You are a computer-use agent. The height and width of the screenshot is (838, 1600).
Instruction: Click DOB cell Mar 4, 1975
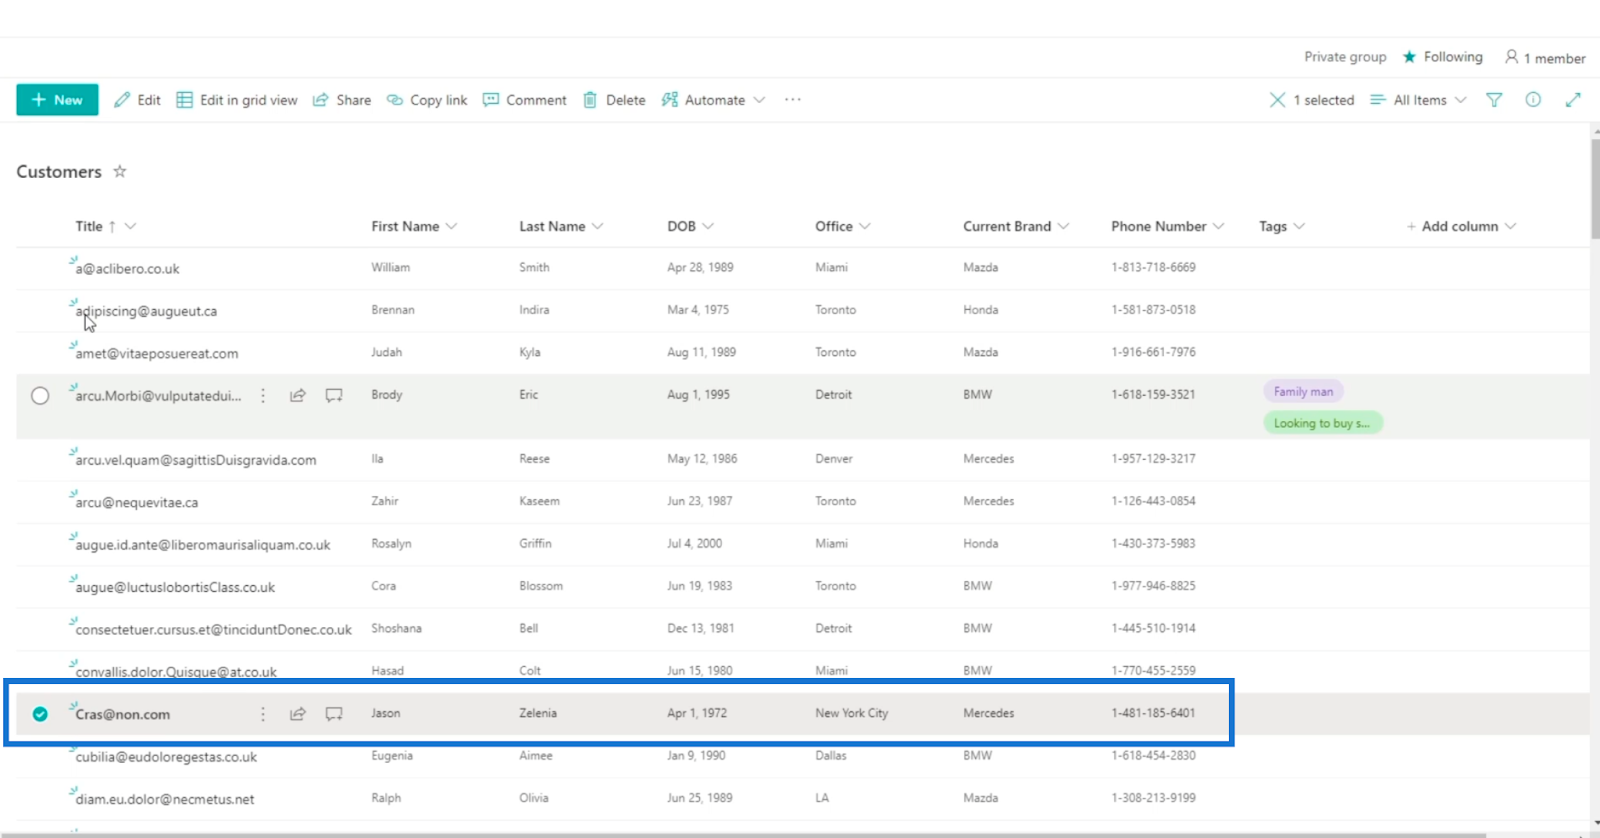(x=698, y=310)
